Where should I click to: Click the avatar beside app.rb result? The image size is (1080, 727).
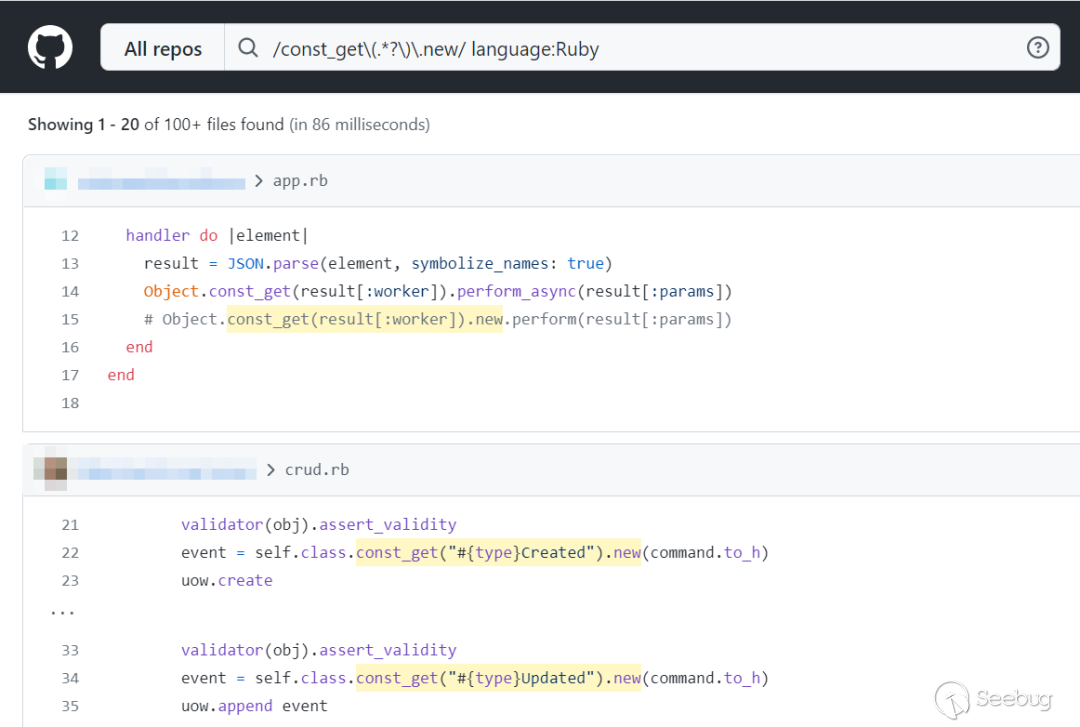click(55, 181)
